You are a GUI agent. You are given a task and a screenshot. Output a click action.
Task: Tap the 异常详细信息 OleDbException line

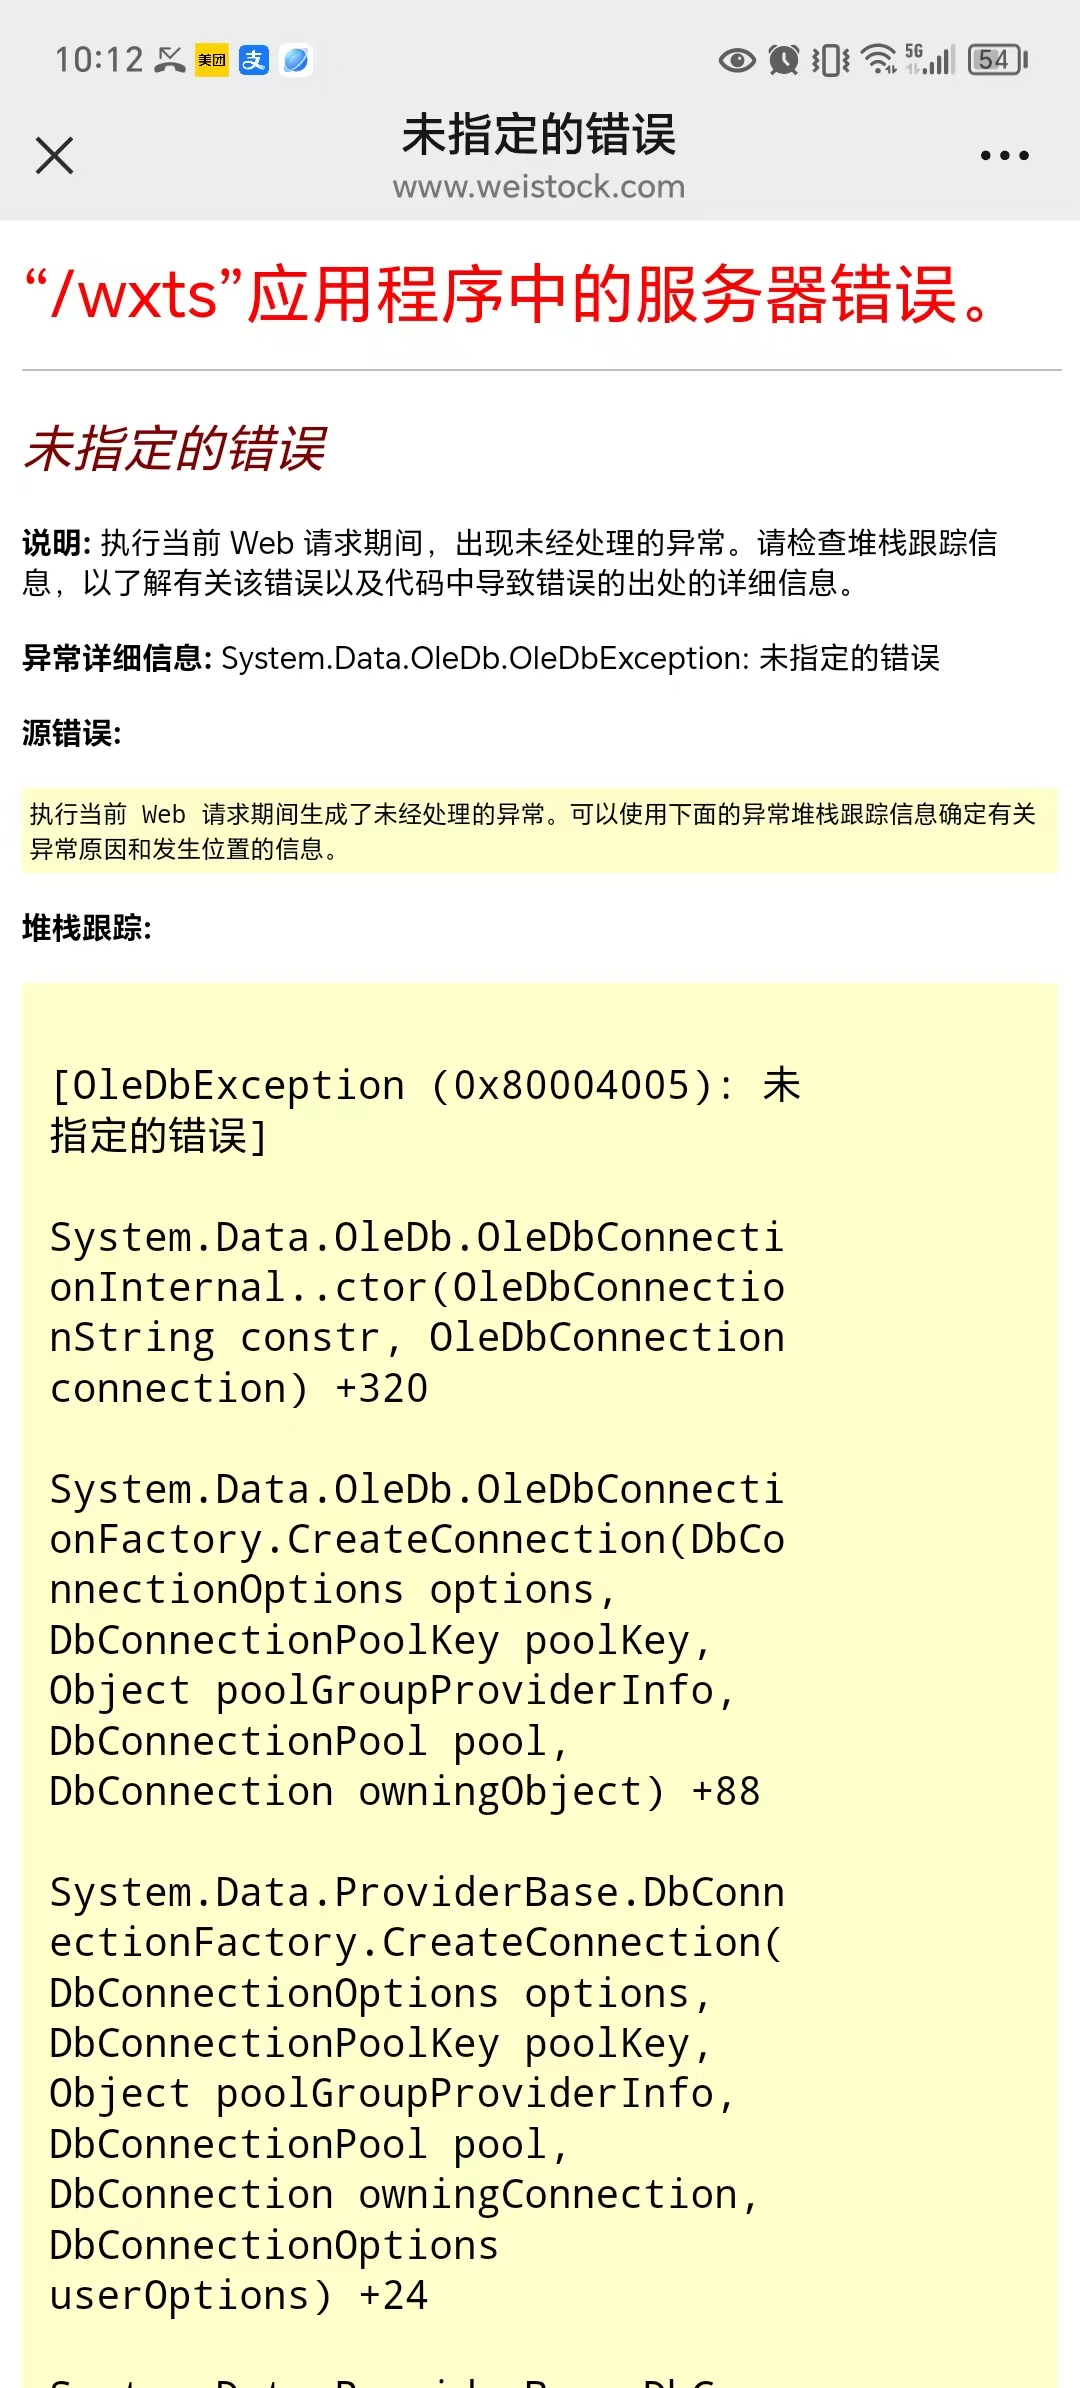coord(481,658)
